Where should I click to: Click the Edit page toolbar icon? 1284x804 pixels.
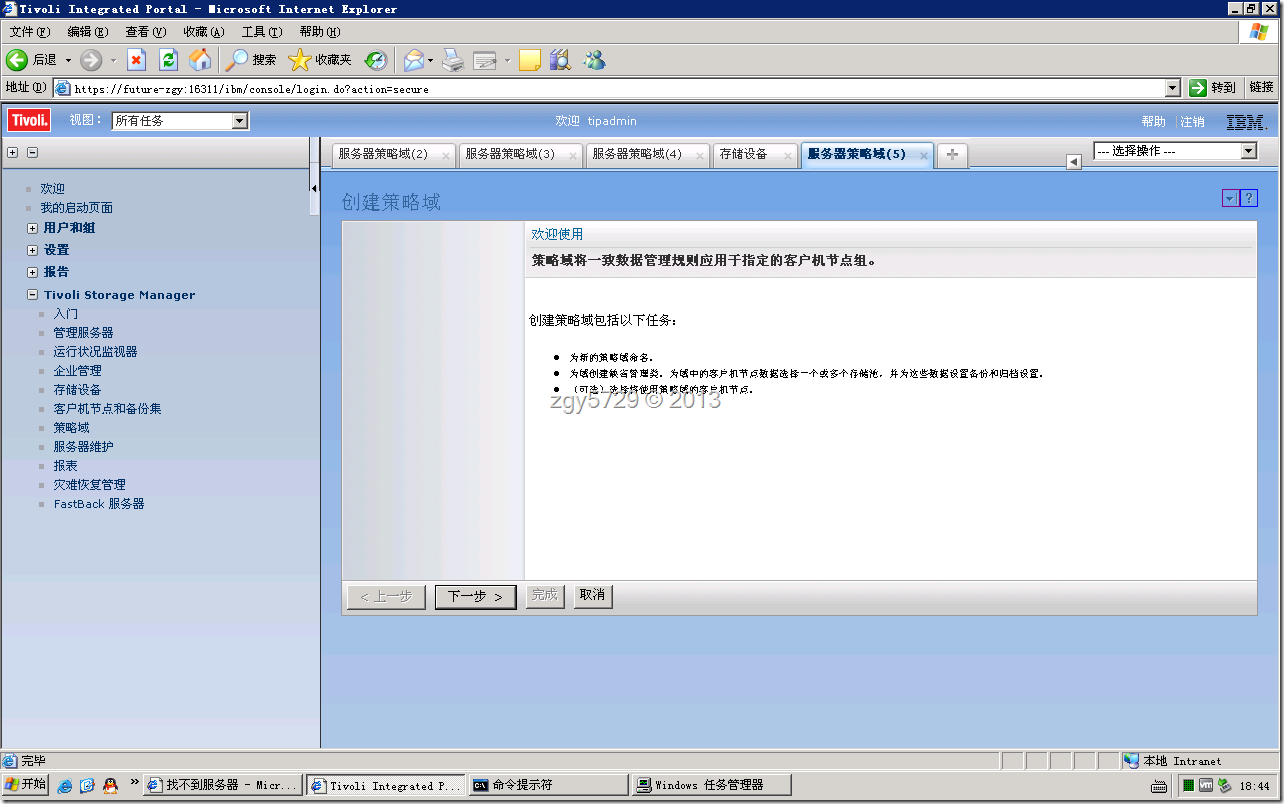tap(485, 60)
